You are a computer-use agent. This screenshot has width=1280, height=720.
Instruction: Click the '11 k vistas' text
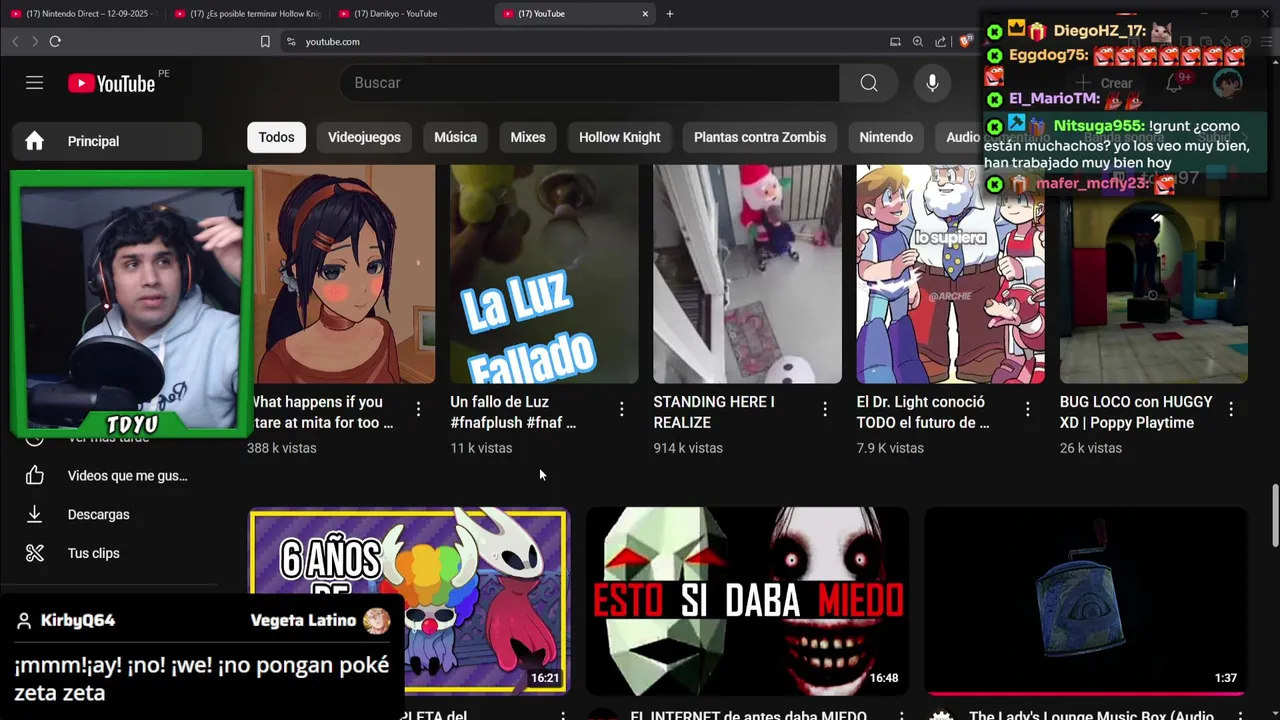481,448
